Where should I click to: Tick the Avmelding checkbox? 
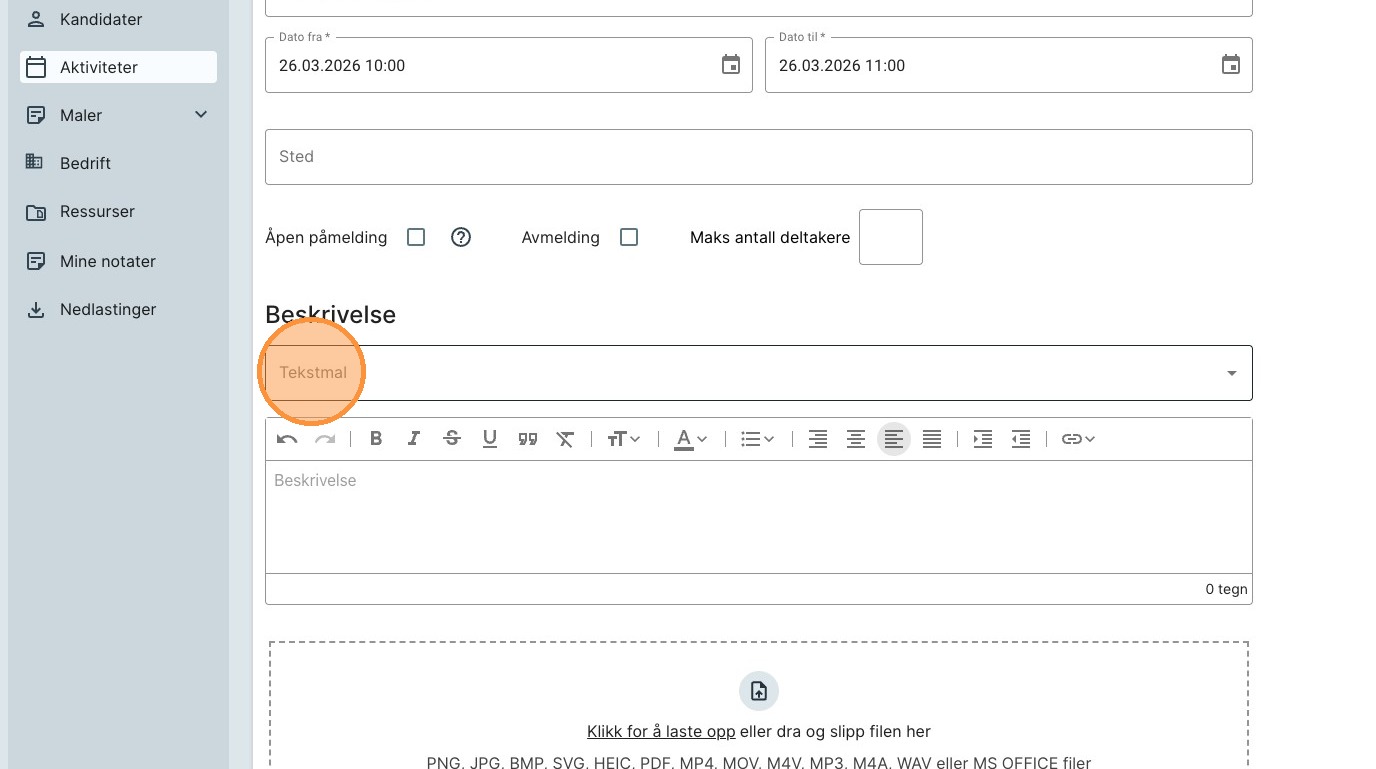click(629, 237)
